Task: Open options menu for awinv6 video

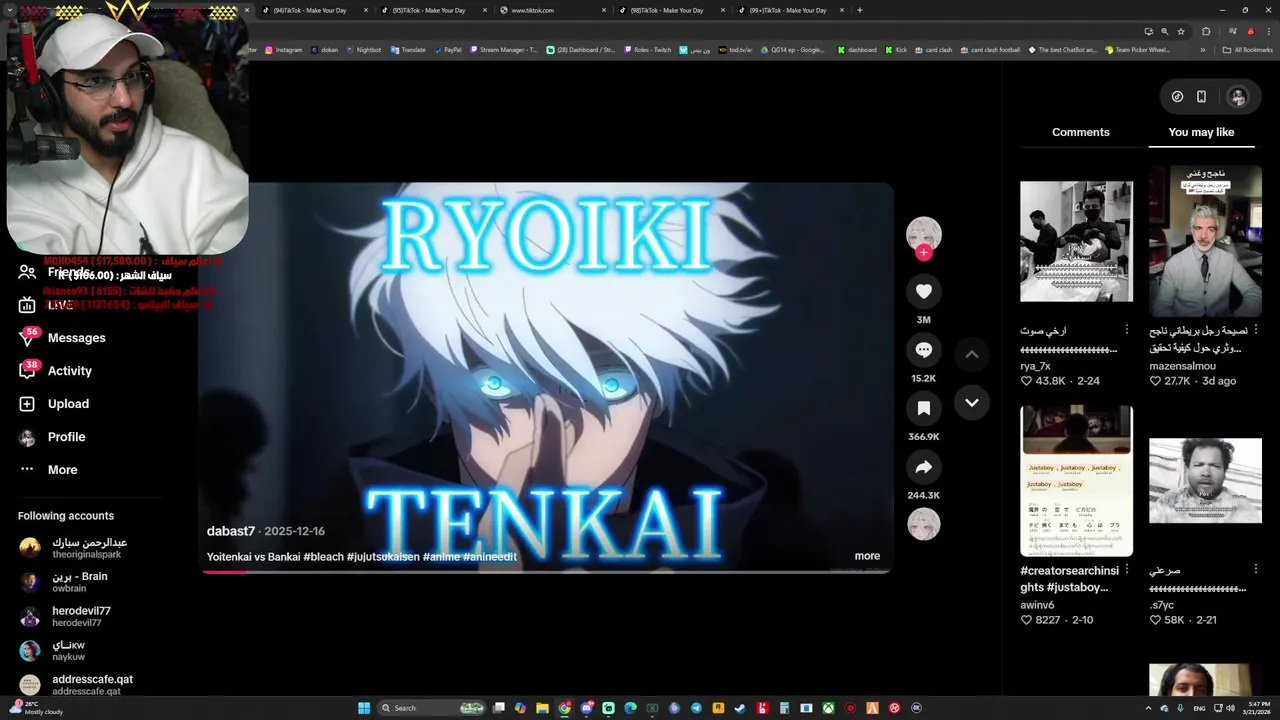Action: pyautogui.click(x=1126, y=569)
